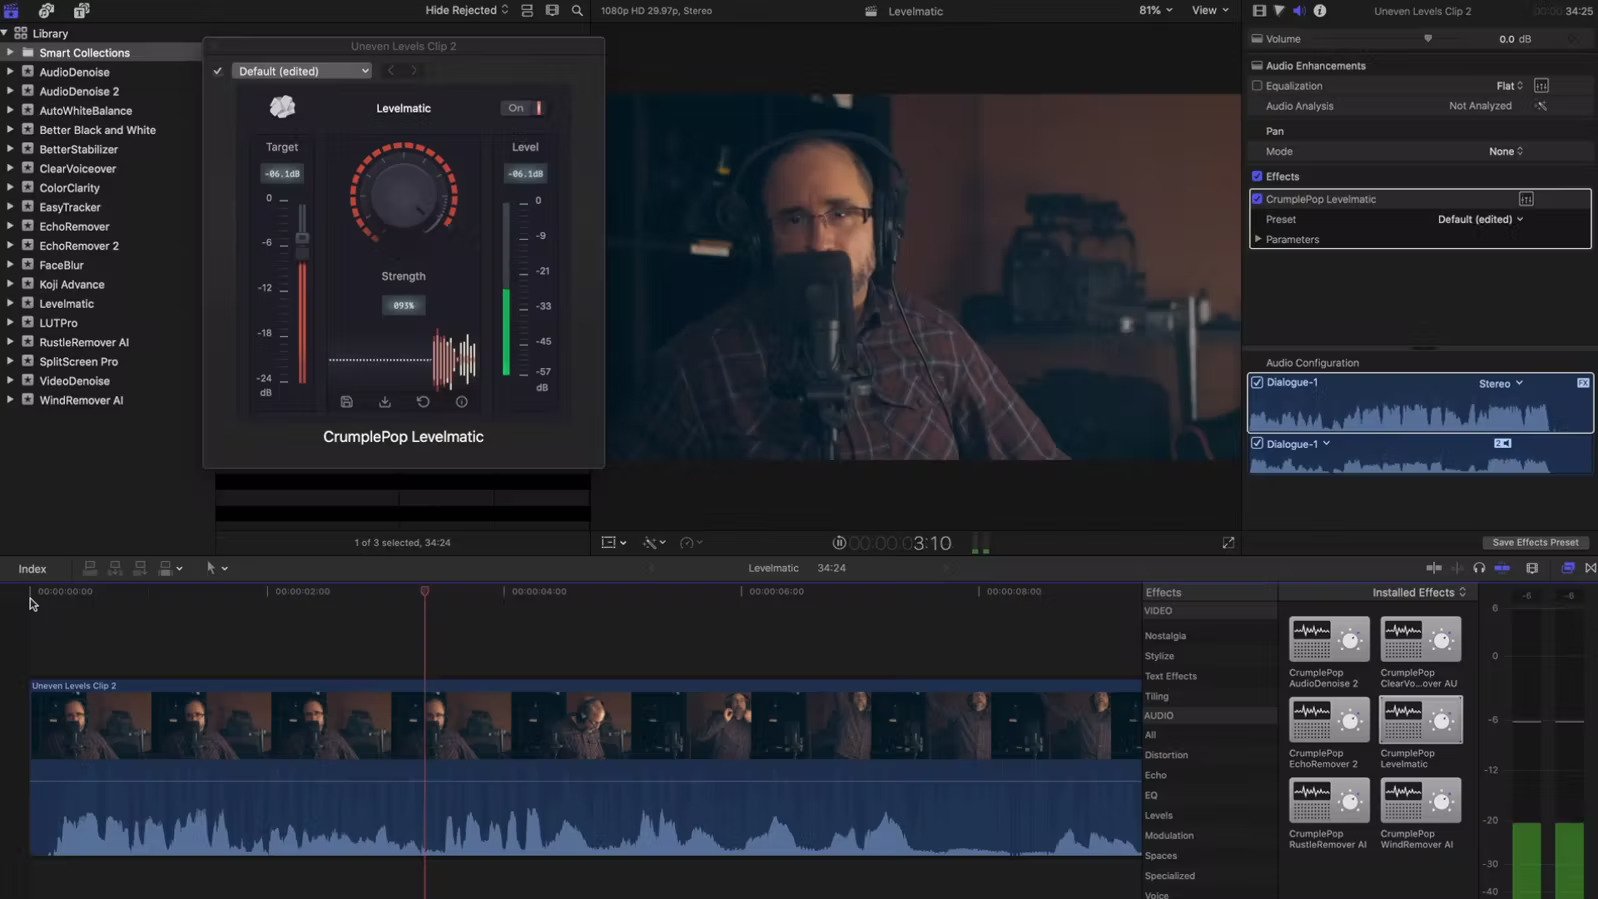Open the Pan Mode None dropdown
The height and width of the screenshot is (899, 1598).
pyautogui.click(x=1506, y=152)
